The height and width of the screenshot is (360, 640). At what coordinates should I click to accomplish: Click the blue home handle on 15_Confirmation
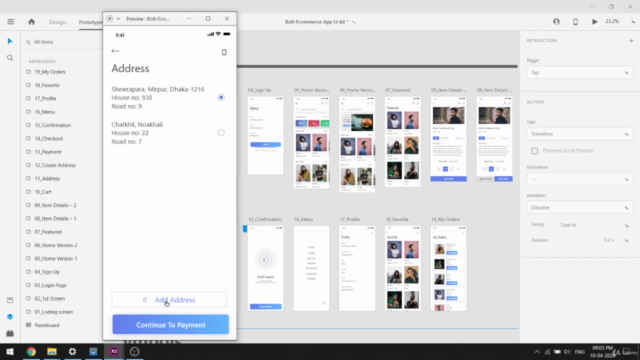(245, 229)
